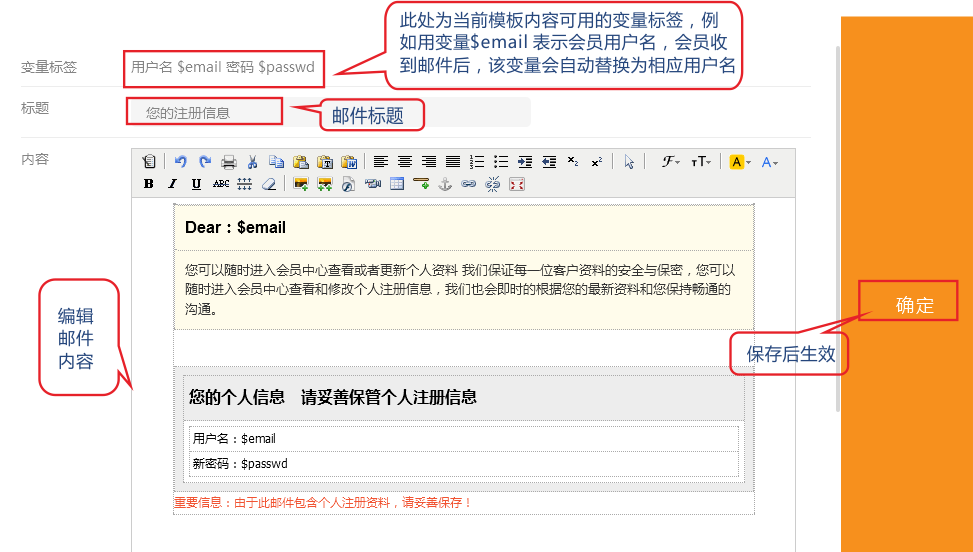Click the 确定 confirm button
Screen dimensions: 973x552
914,306
